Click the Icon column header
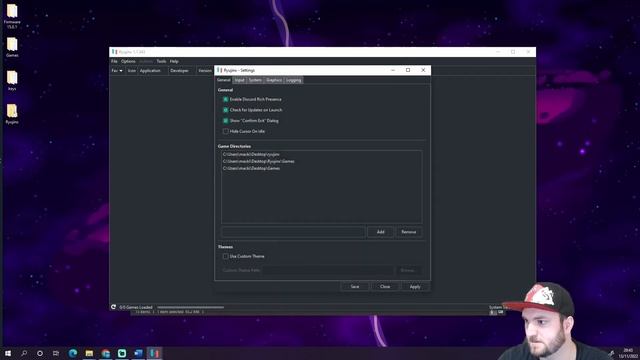640x360 pixels. [x=131, y=71]
